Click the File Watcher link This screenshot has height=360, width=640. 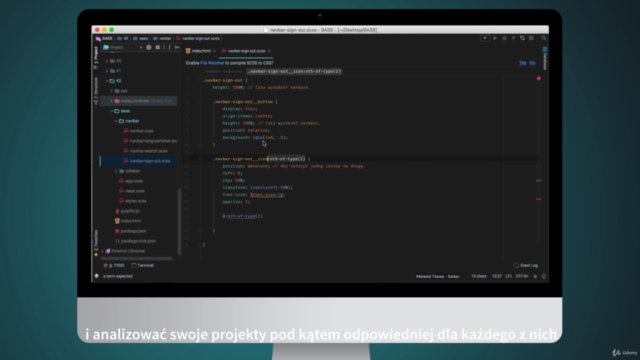point(212,63)
